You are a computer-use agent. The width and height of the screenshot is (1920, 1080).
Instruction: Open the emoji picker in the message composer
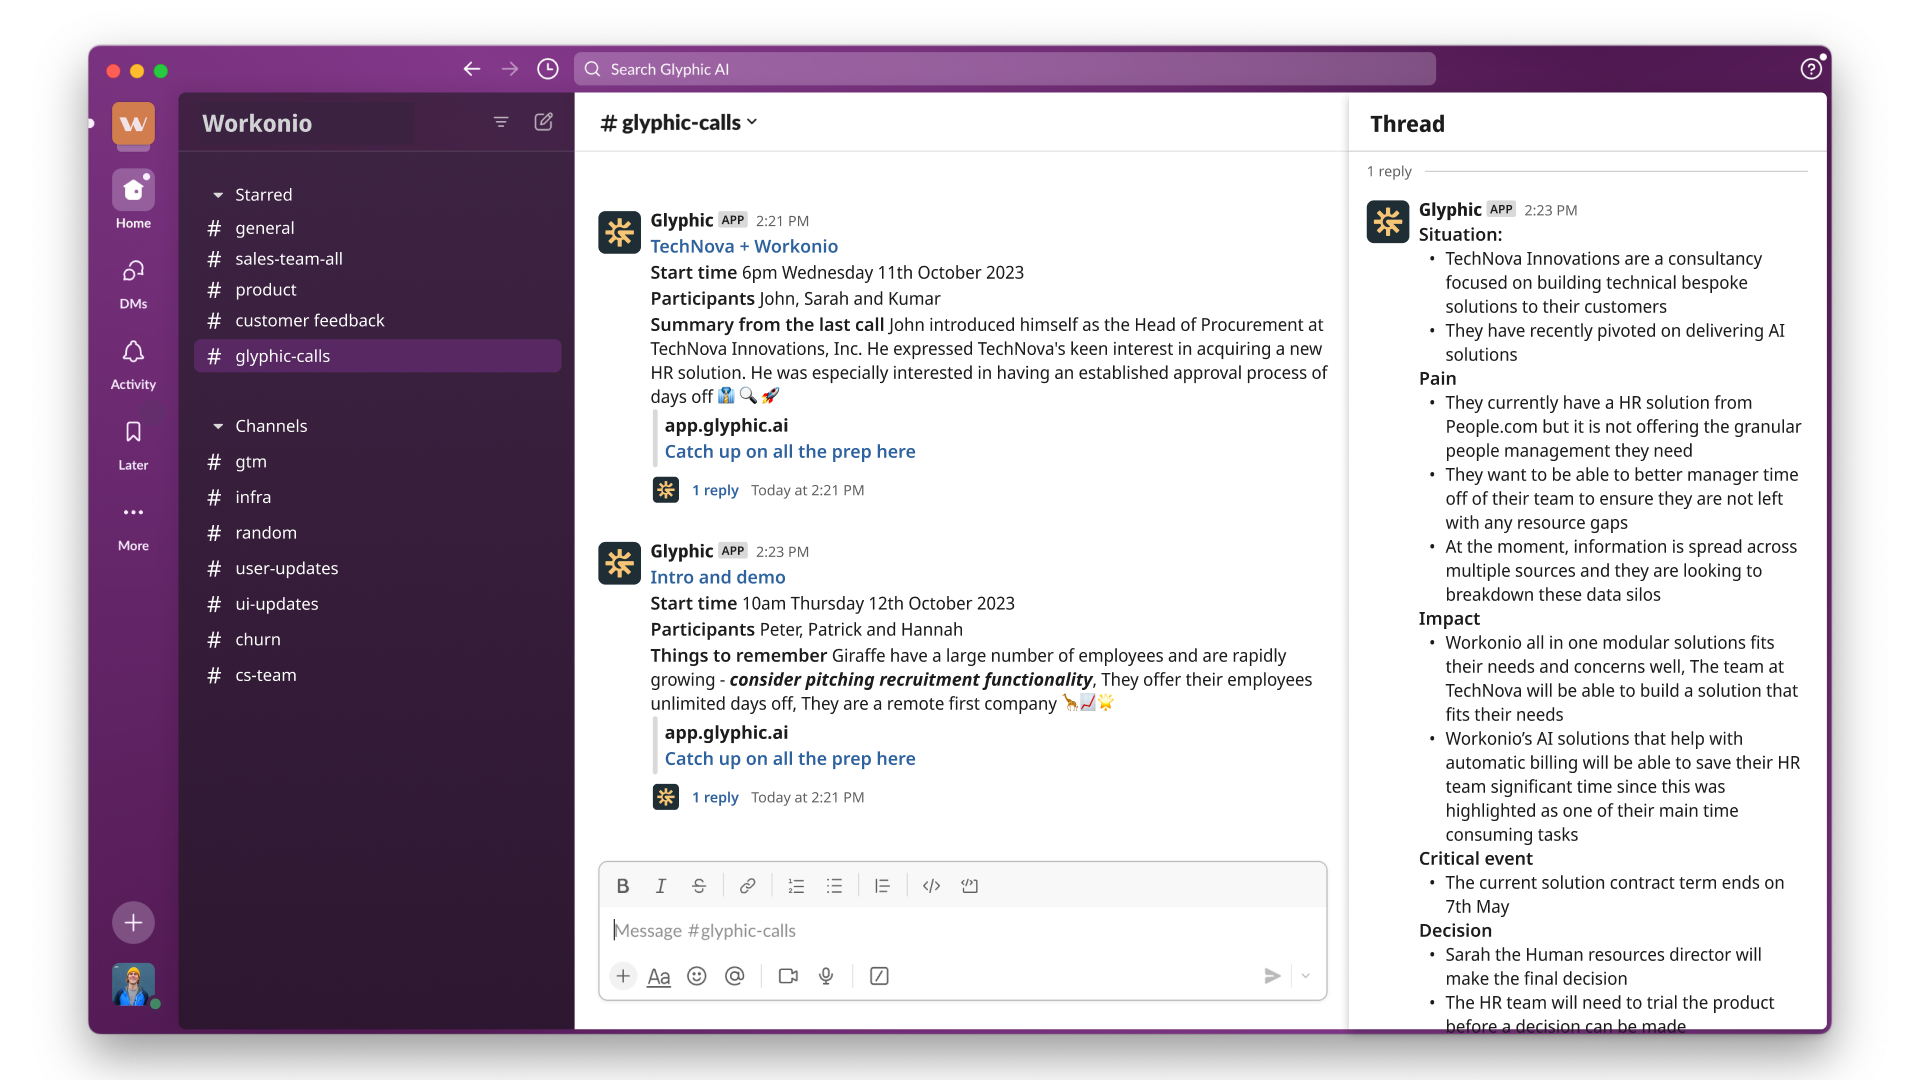click(x=697, y=976)
